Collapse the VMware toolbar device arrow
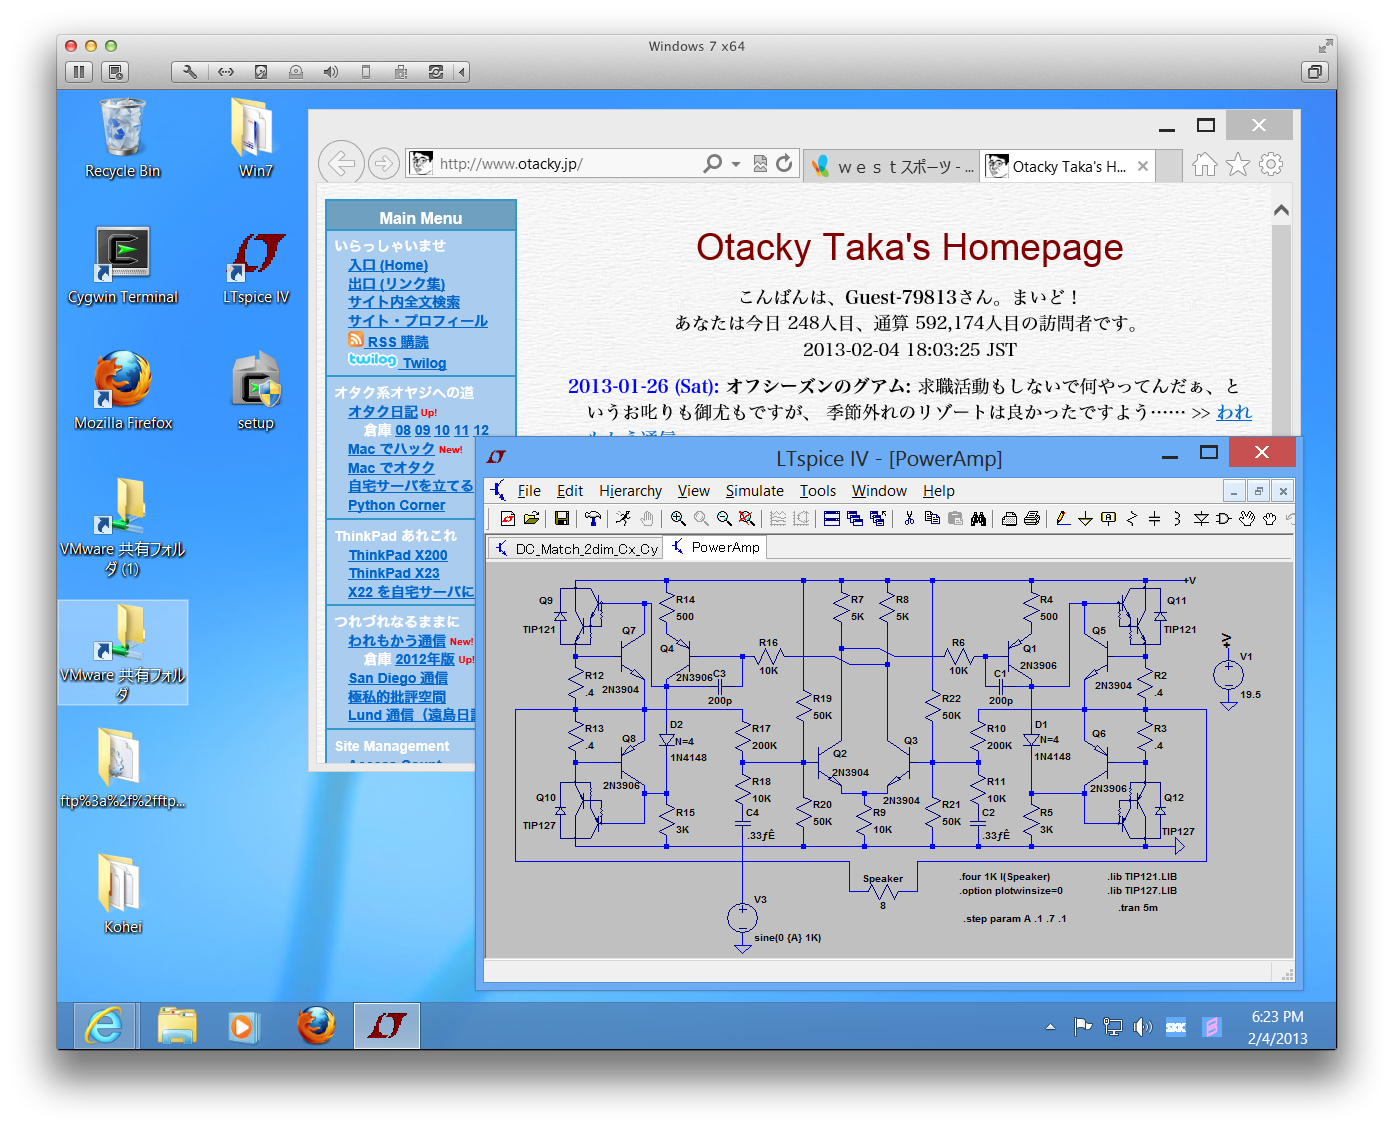The width and height of the screenshot is (1394, 1129). pos(462,72)
